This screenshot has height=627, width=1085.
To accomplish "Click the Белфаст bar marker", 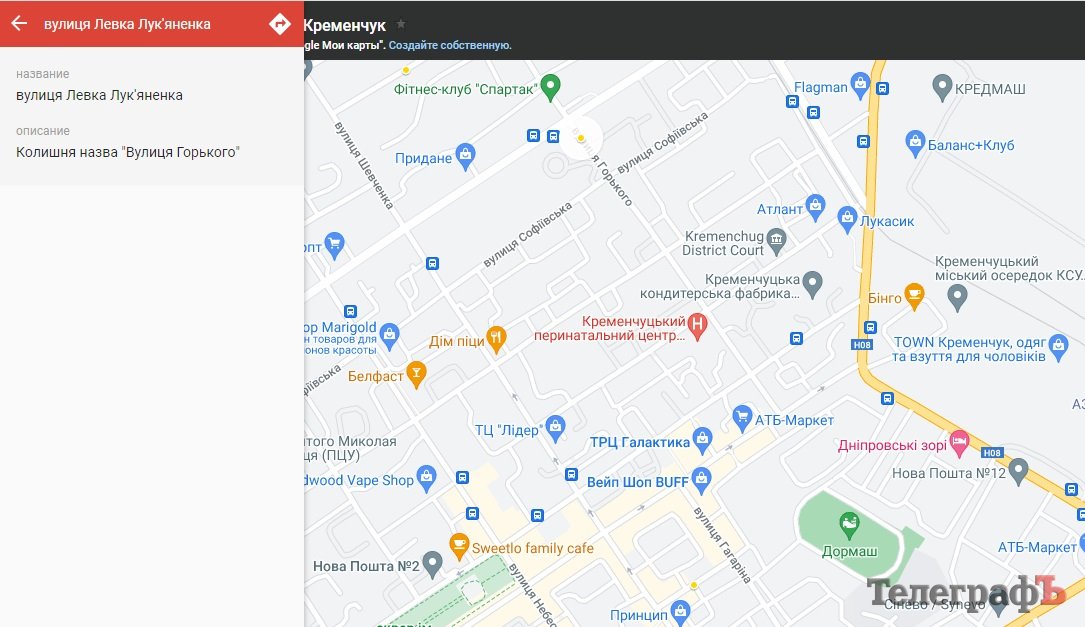I will click(x=416, y=374).
